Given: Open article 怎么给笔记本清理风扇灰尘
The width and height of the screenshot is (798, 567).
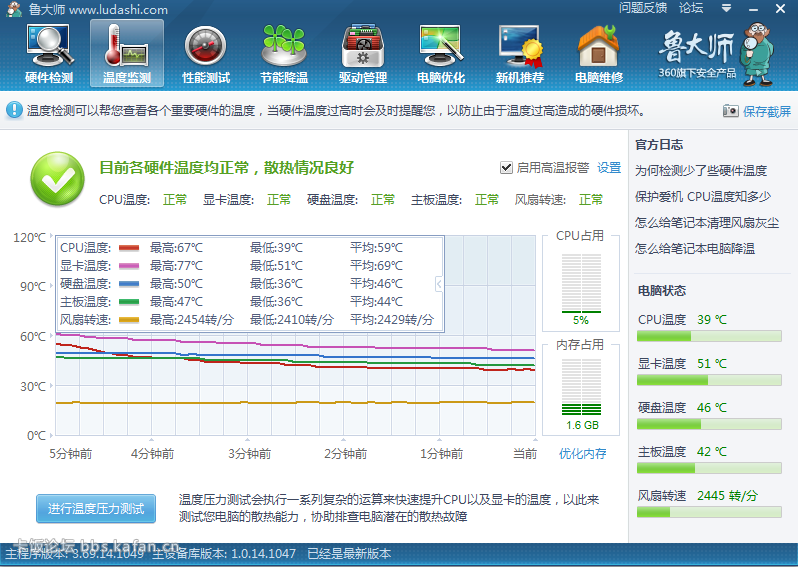Looking at the screenshot, I should (706, 222).
